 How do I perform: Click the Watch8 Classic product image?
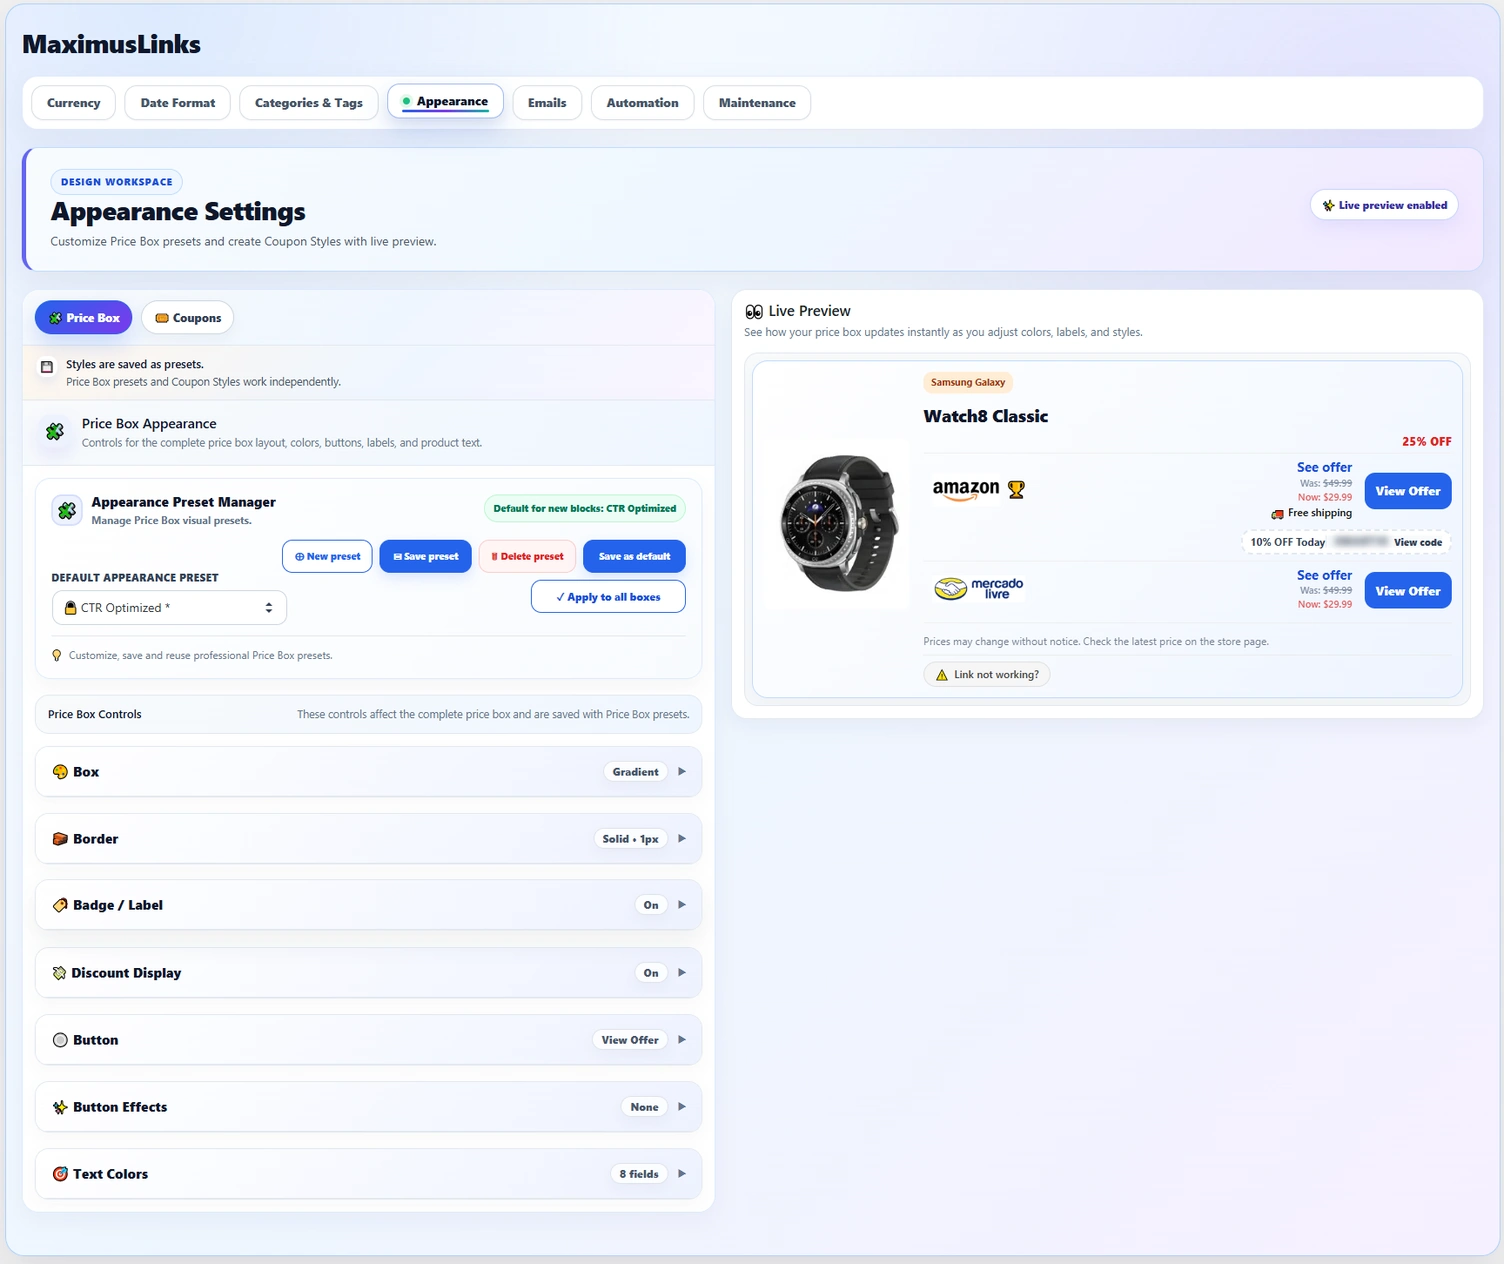838,523
